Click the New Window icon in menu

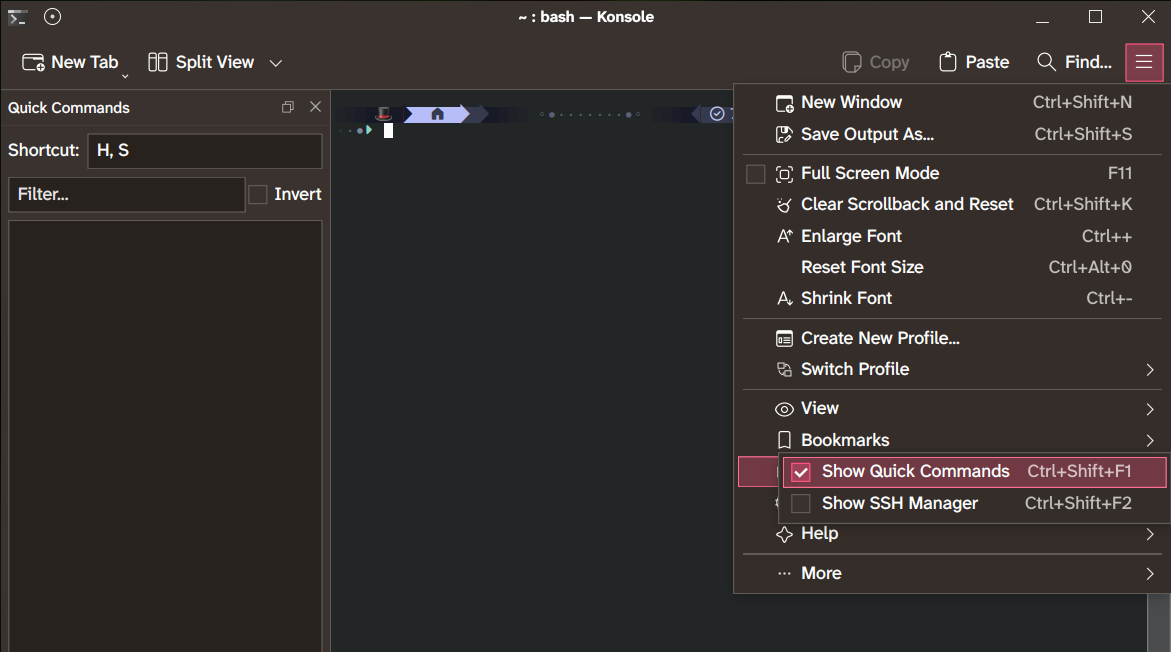click(x=784, y=103)
